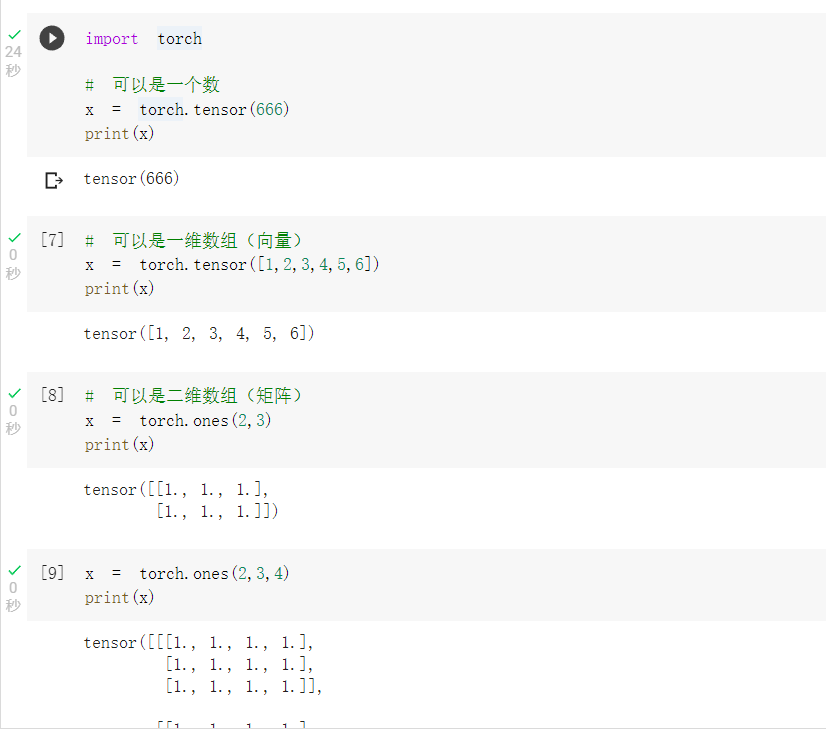Click the green checkmark beside cell [7]
826x731 pixels.
[x=14, y=238]
